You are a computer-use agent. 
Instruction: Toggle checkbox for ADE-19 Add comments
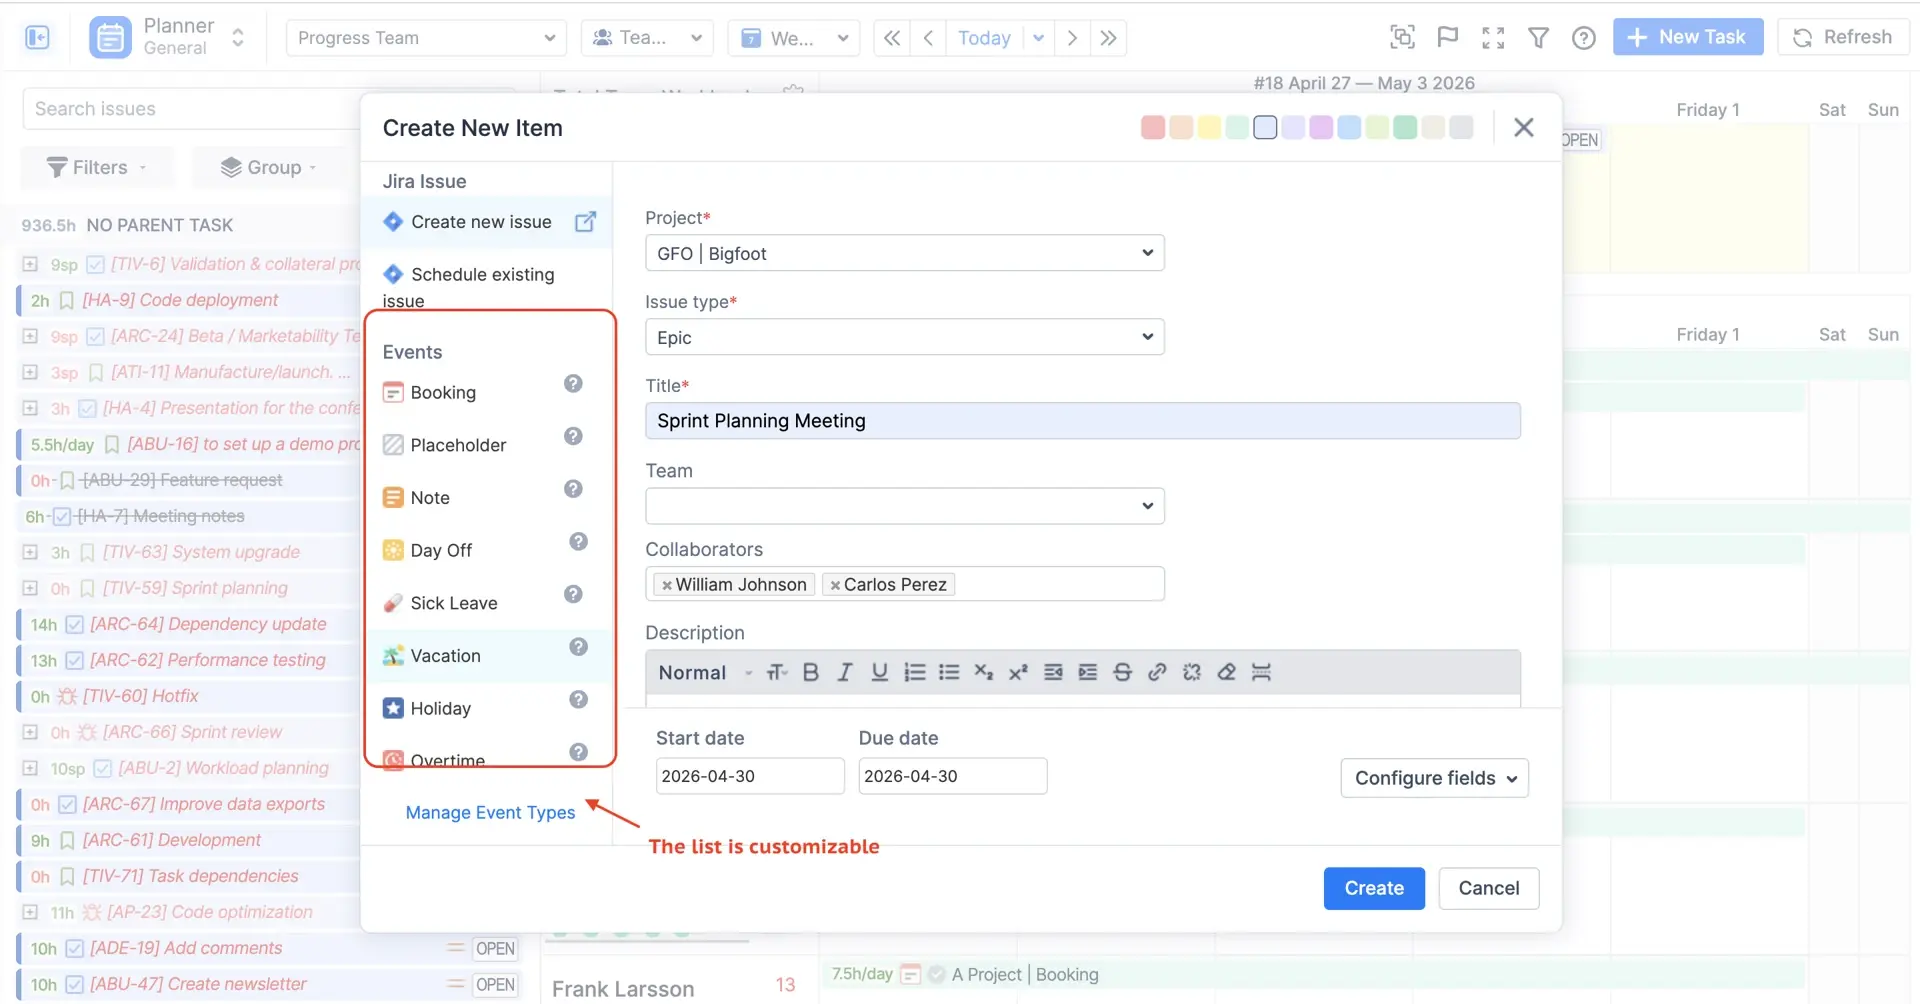pyautogui.click(x=75, y=948)
